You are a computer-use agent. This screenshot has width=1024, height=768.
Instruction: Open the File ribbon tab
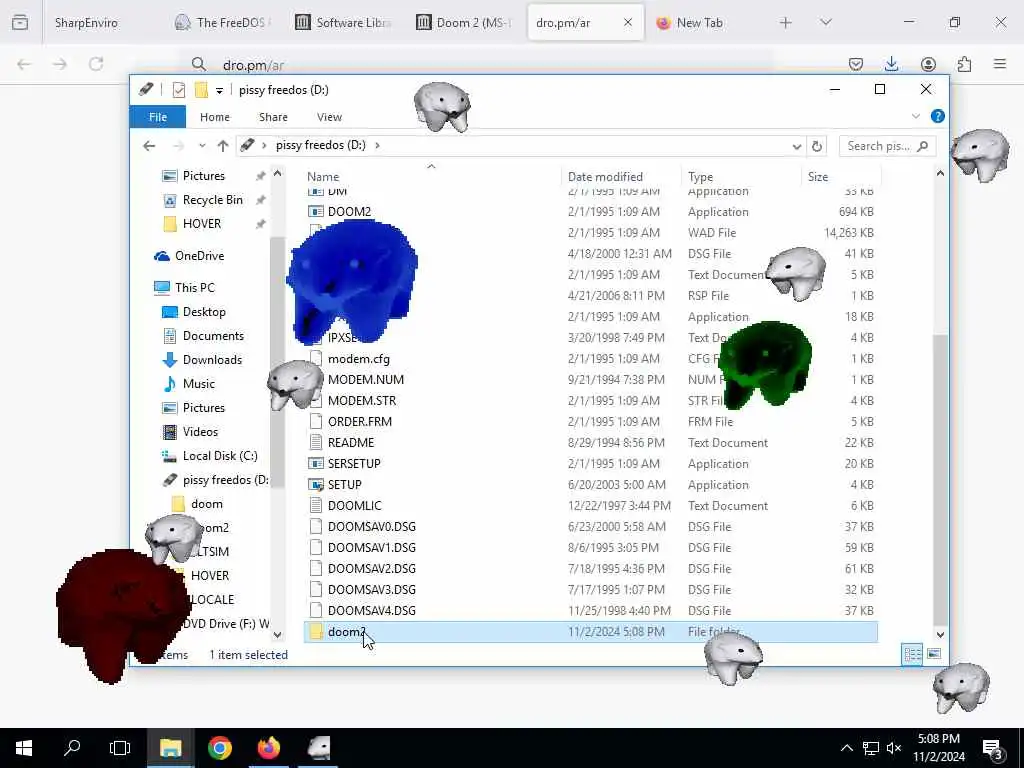[157, 117]
